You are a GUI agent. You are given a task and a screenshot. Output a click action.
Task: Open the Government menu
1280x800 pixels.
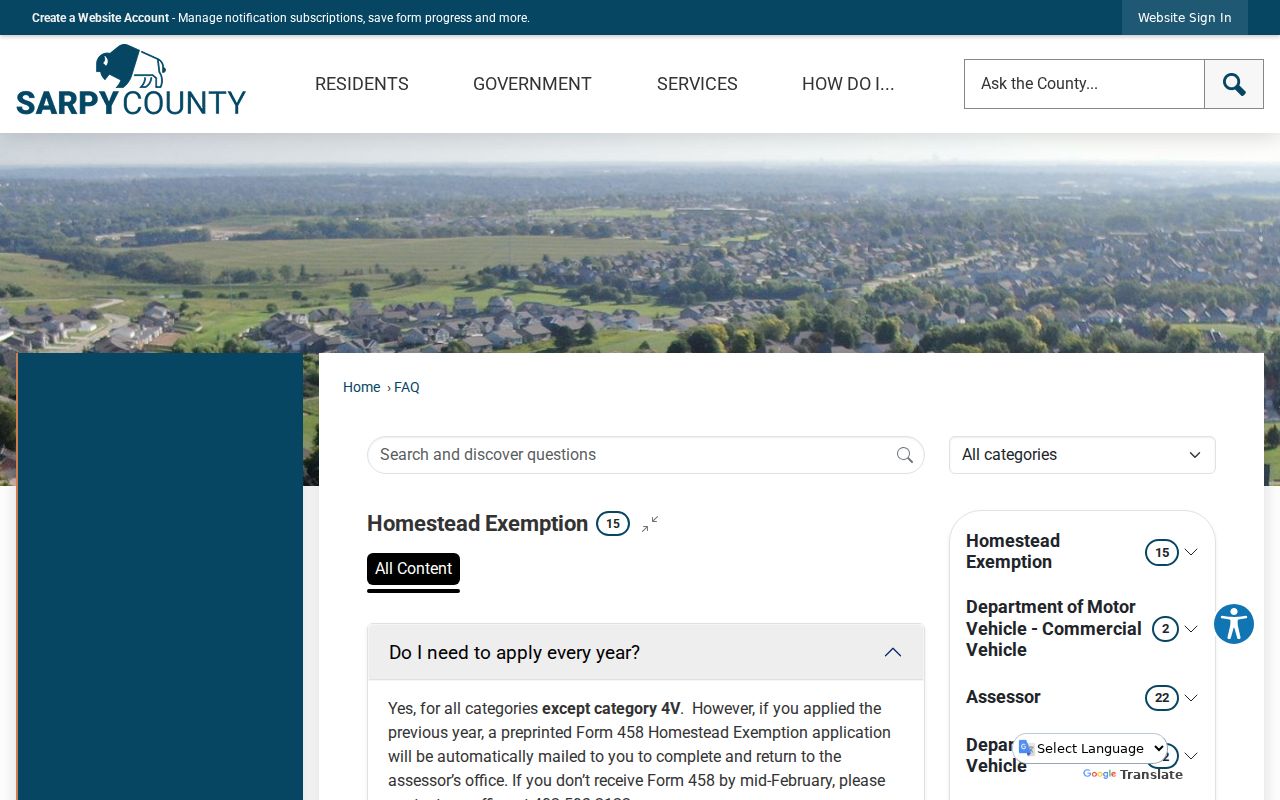[532, 84]
